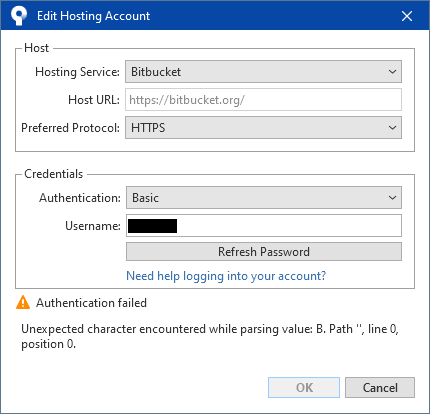
Task: Click the Edit Hosting Account title text
Action: [93, 16]
